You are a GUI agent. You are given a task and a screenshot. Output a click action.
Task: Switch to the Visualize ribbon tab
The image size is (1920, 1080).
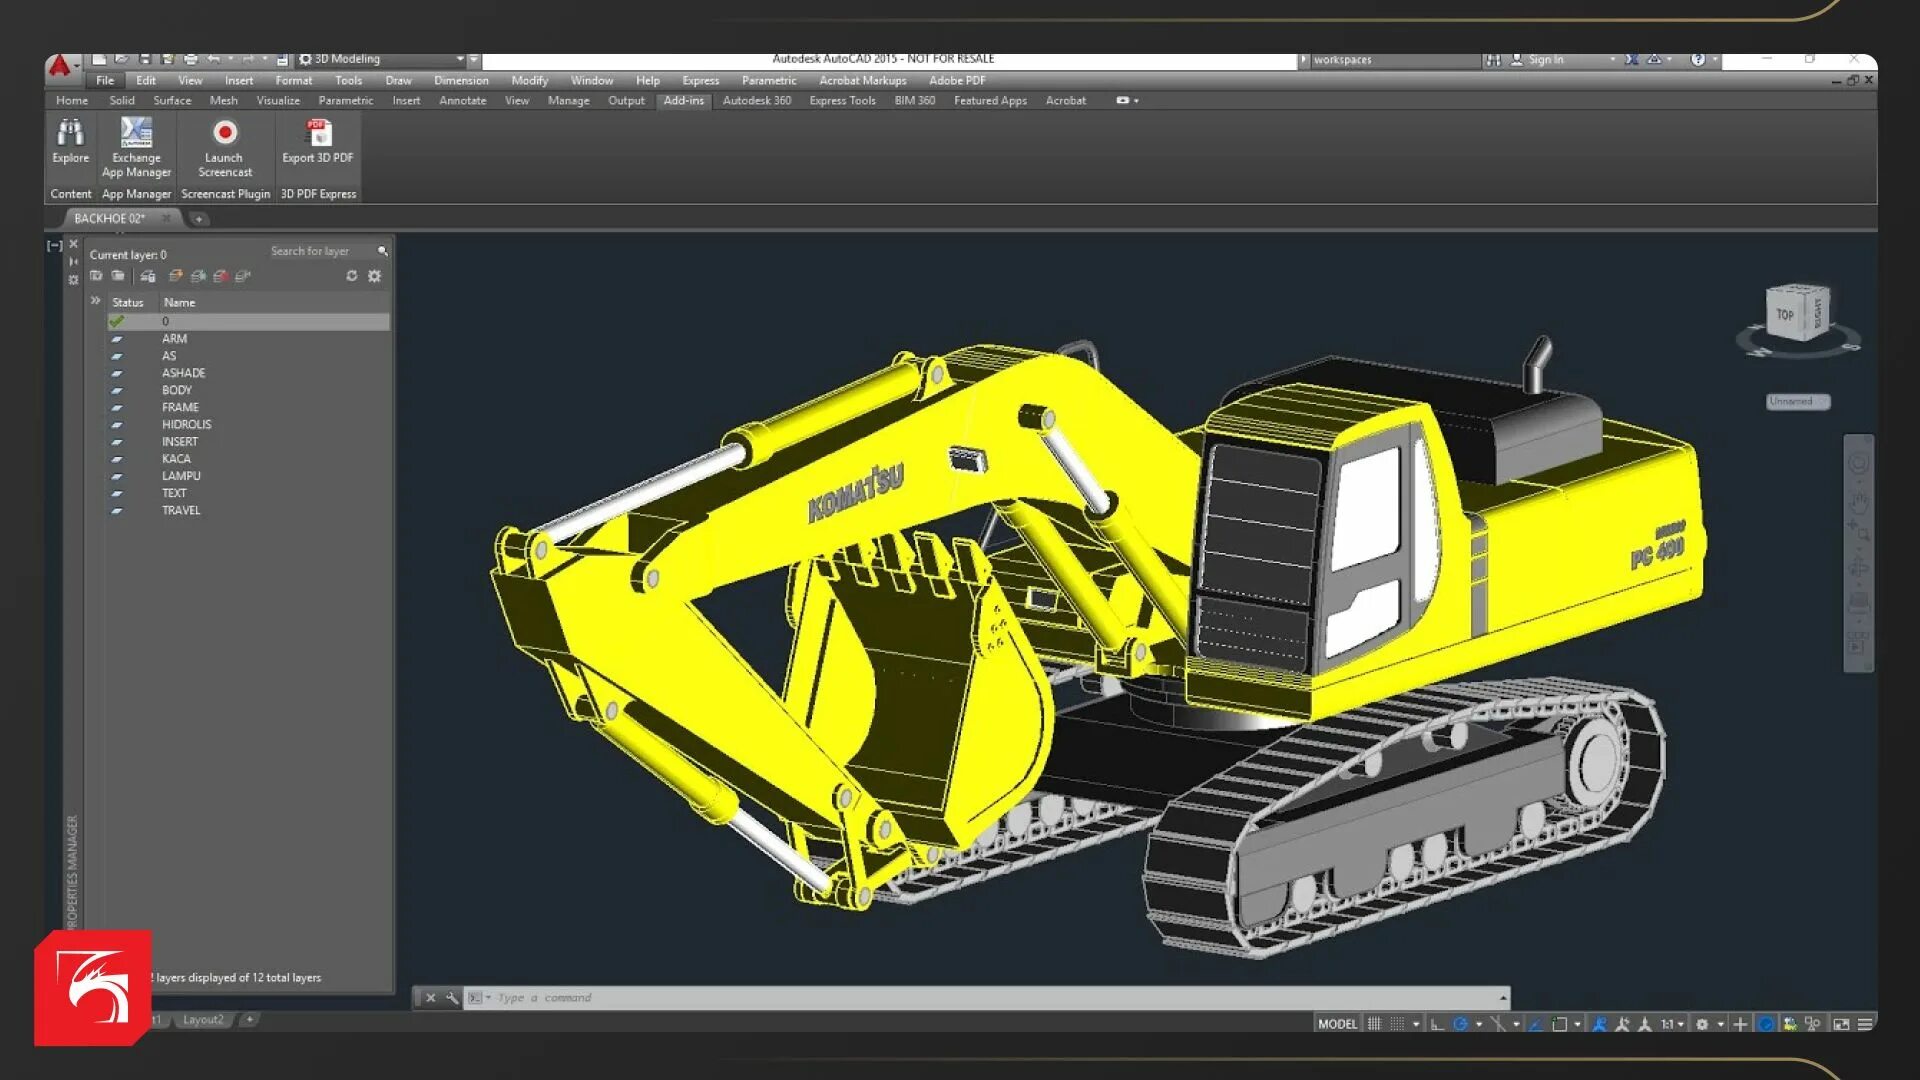click(x=278, y=101)
